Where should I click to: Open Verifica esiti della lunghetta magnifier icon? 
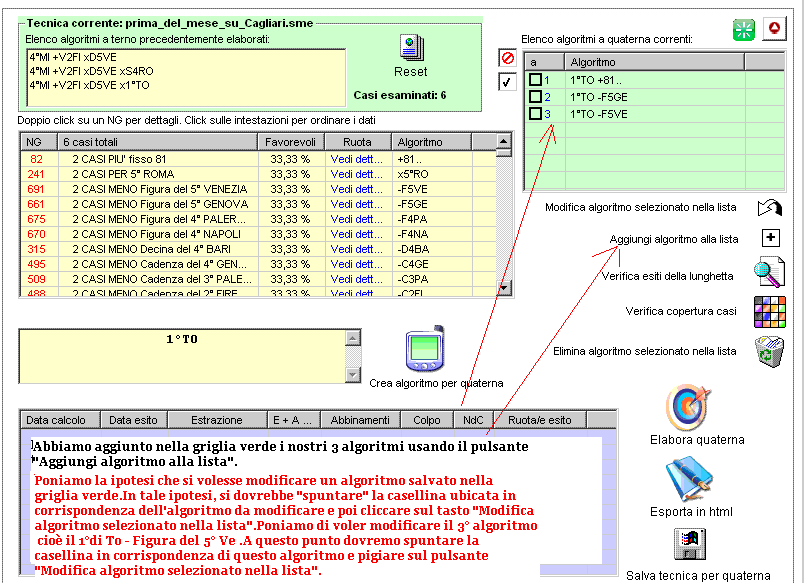(769, 272)
